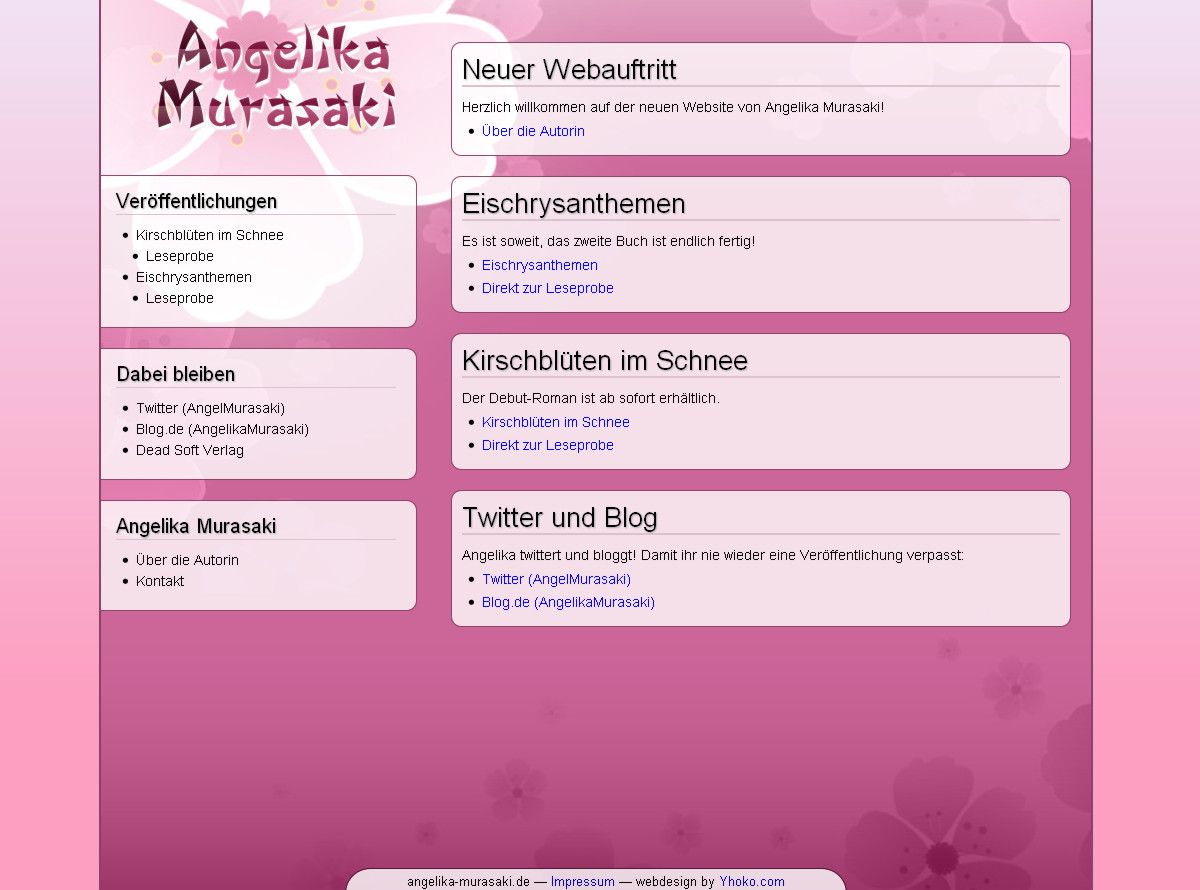Open blue Kirschblüten im Schnee link
This screenshot has width=1200, height=890.
click(x=555, y=422)
